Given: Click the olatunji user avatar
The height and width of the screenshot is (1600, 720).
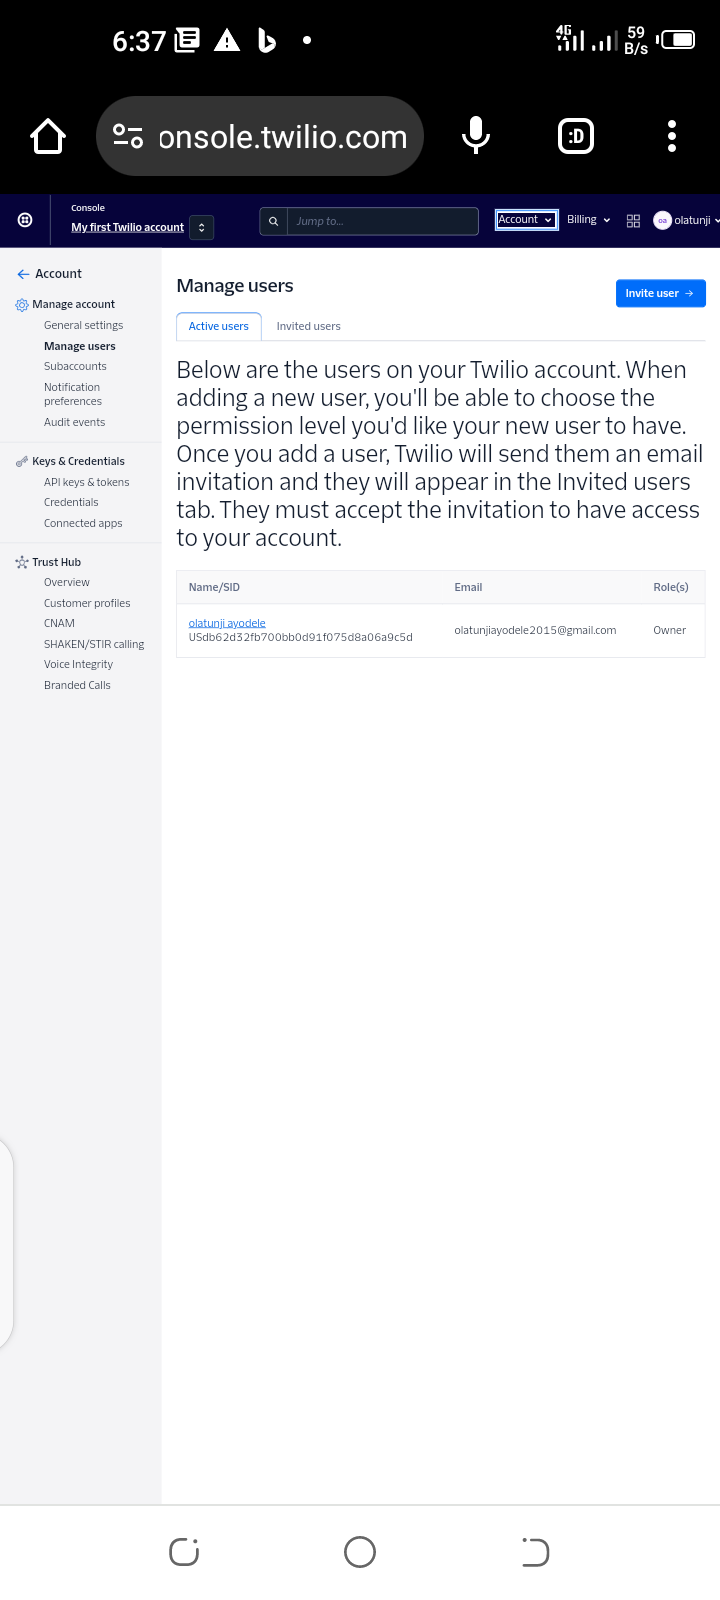Looking at the screenshot, I should (x=662, y=221).
